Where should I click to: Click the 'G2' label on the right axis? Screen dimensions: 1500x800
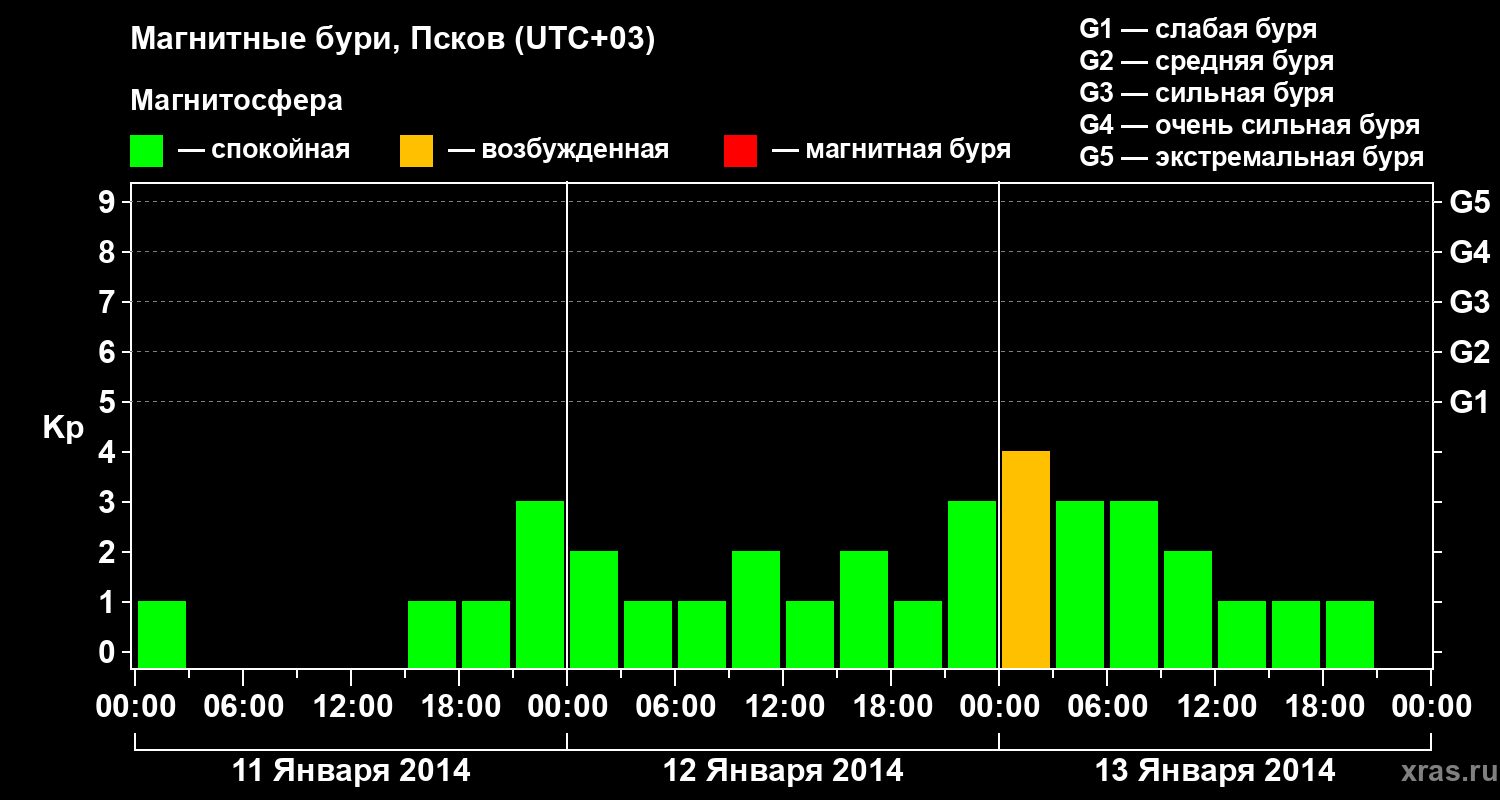pyautogui.click(x=1470, y=352)
